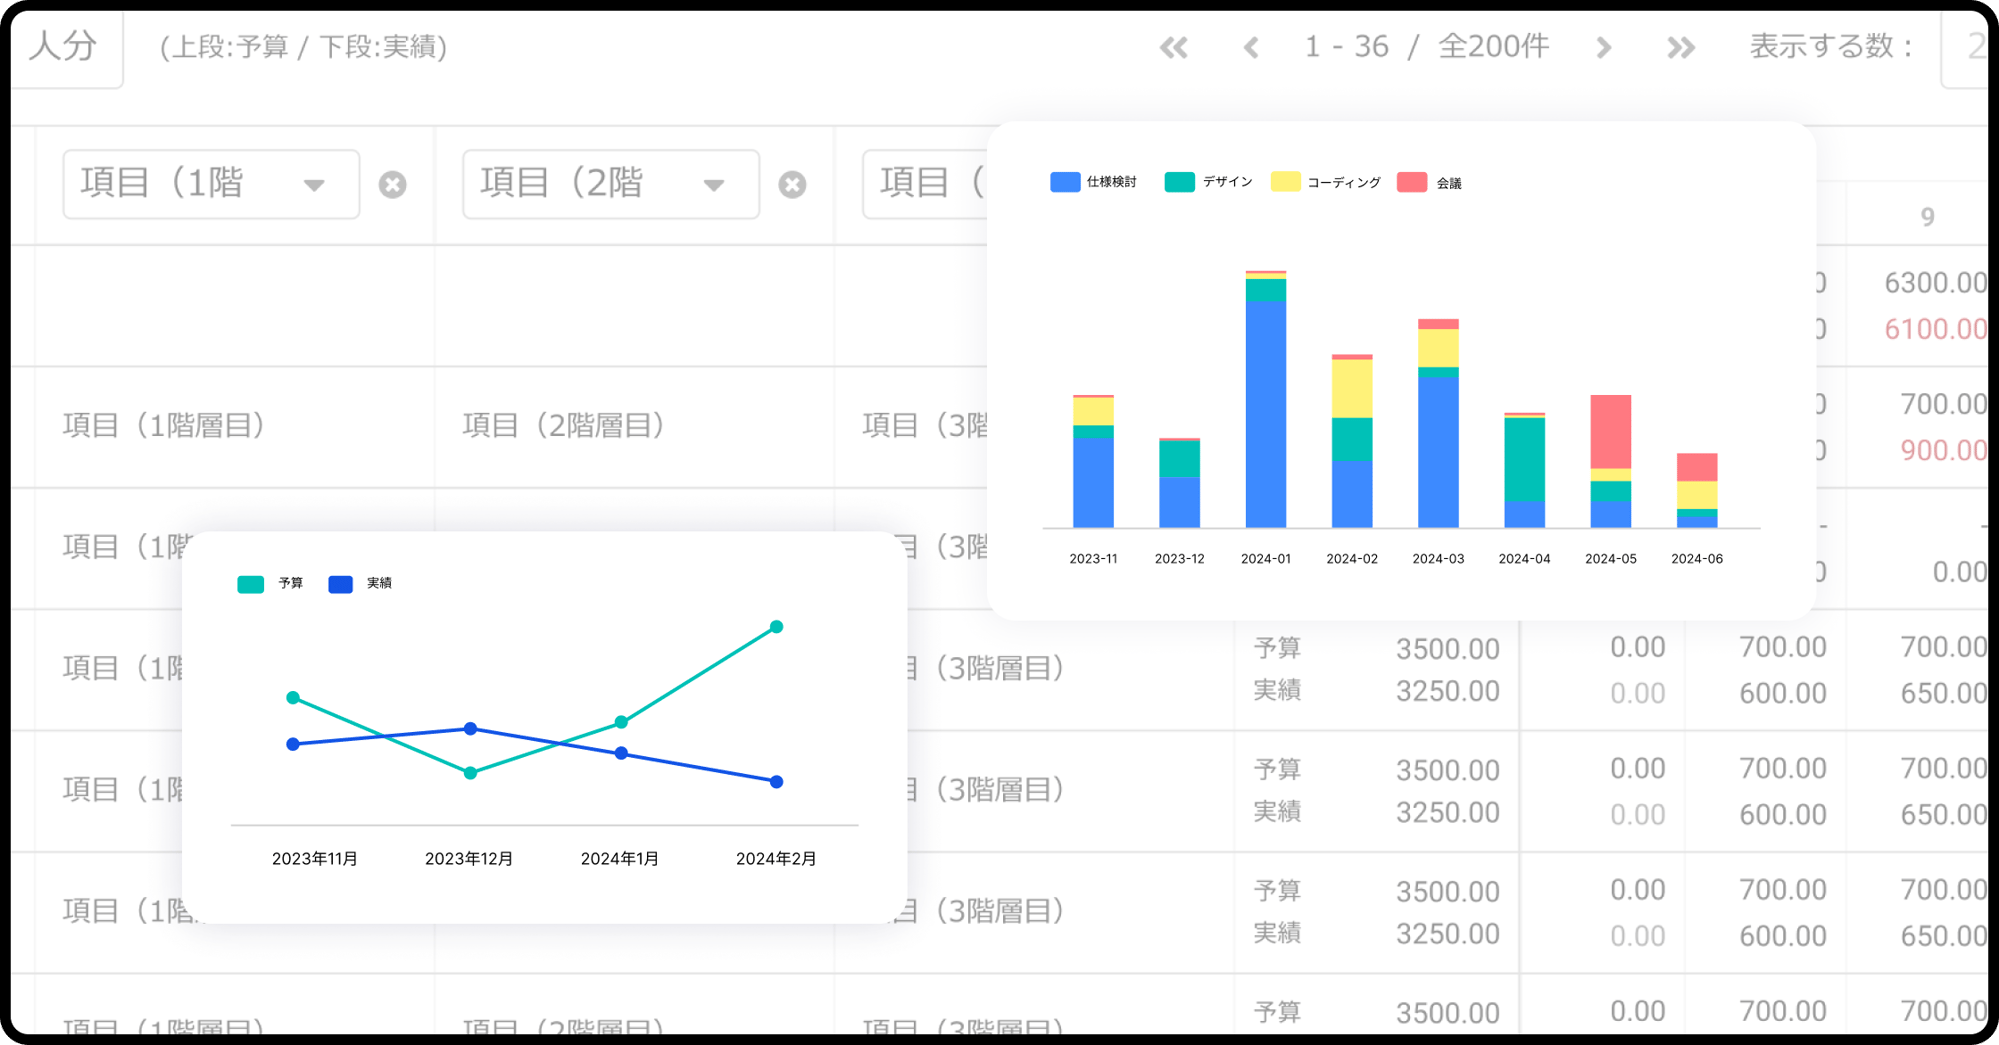Click 予算 data point for 2024年2月
The height and width of the screenshot is (1045, 1999).
click(776, 627)
